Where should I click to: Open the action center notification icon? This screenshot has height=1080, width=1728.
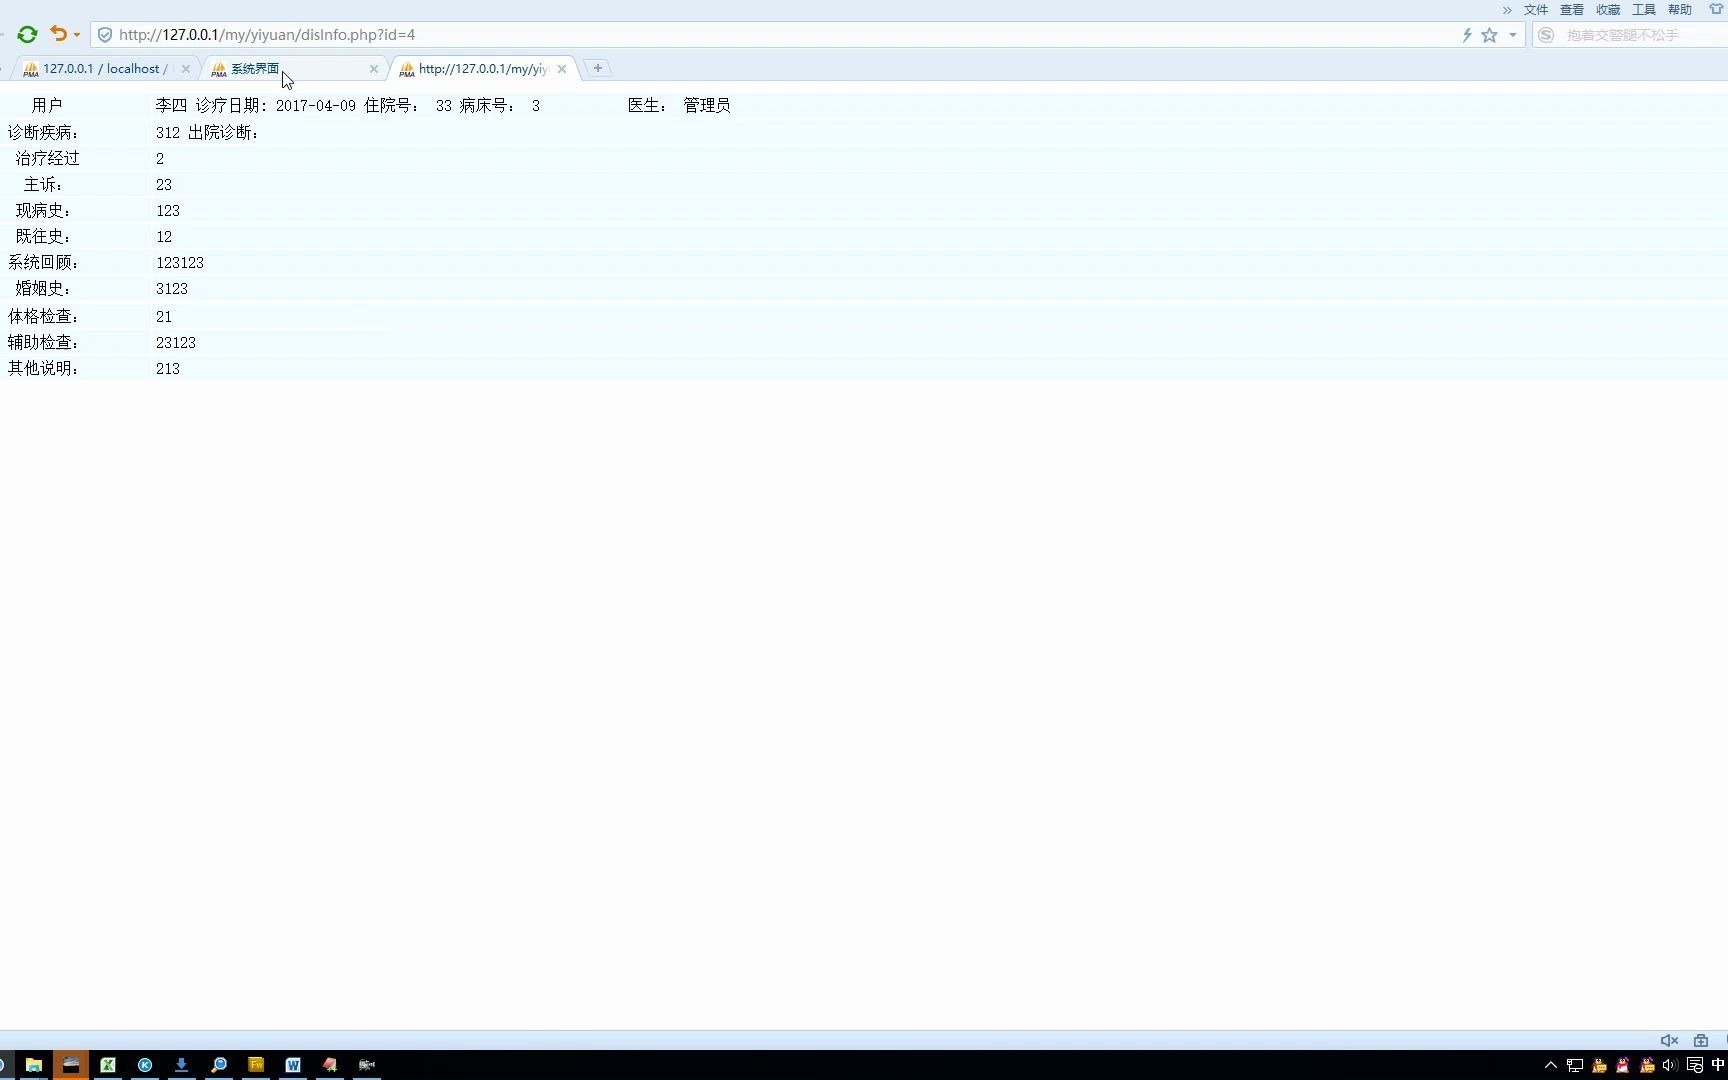1695,1065
